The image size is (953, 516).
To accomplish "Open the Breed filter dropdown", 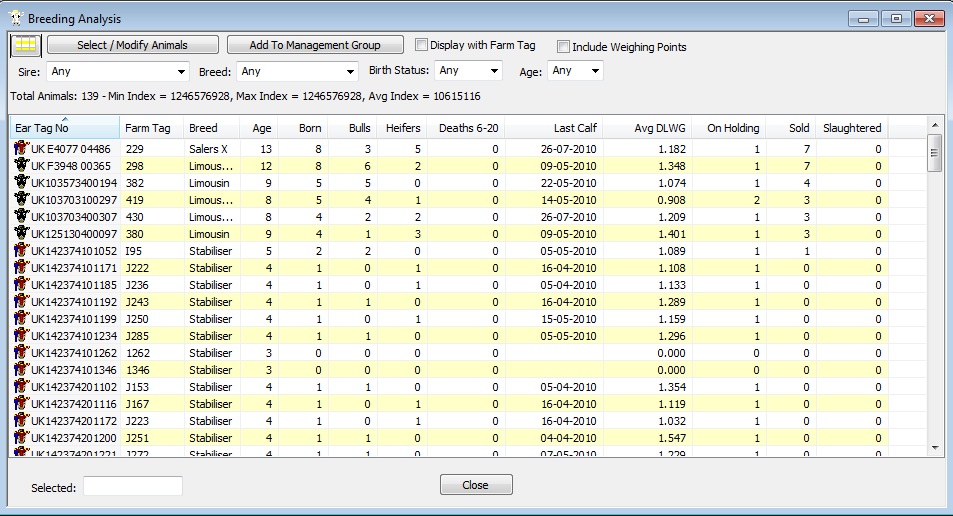I will [297, 71].
